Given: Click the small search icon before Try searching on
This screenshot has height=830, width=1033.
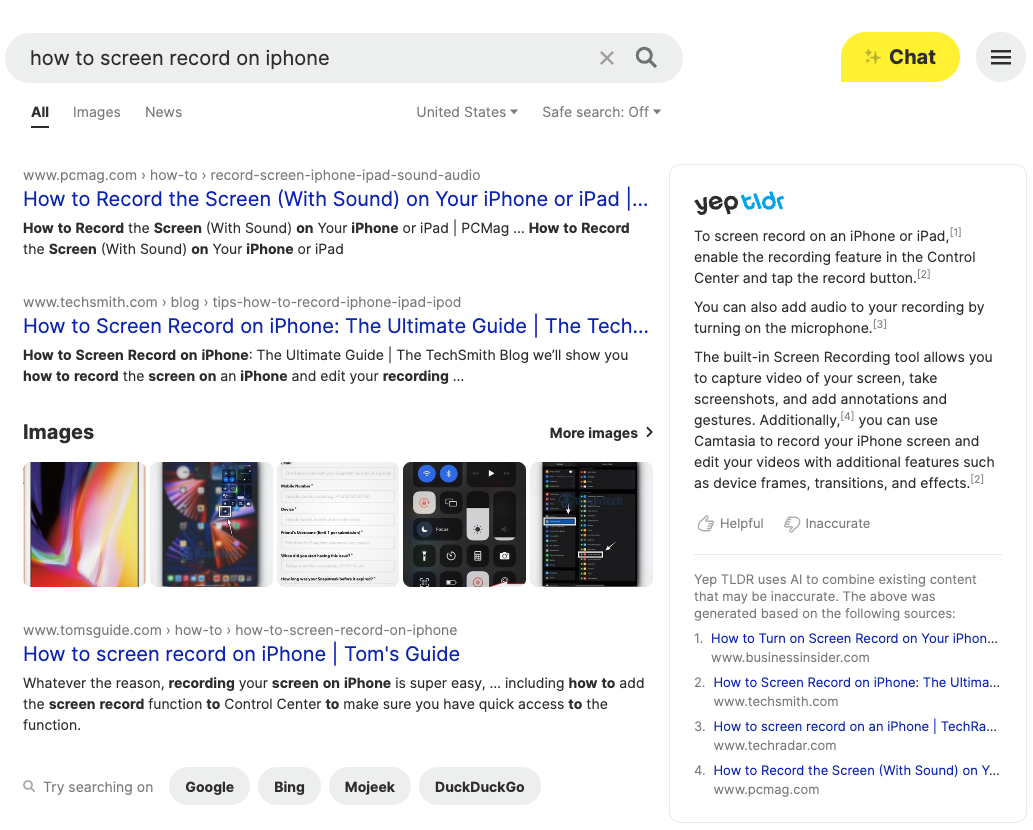Looking at the screenshot, I should [29, 786].
